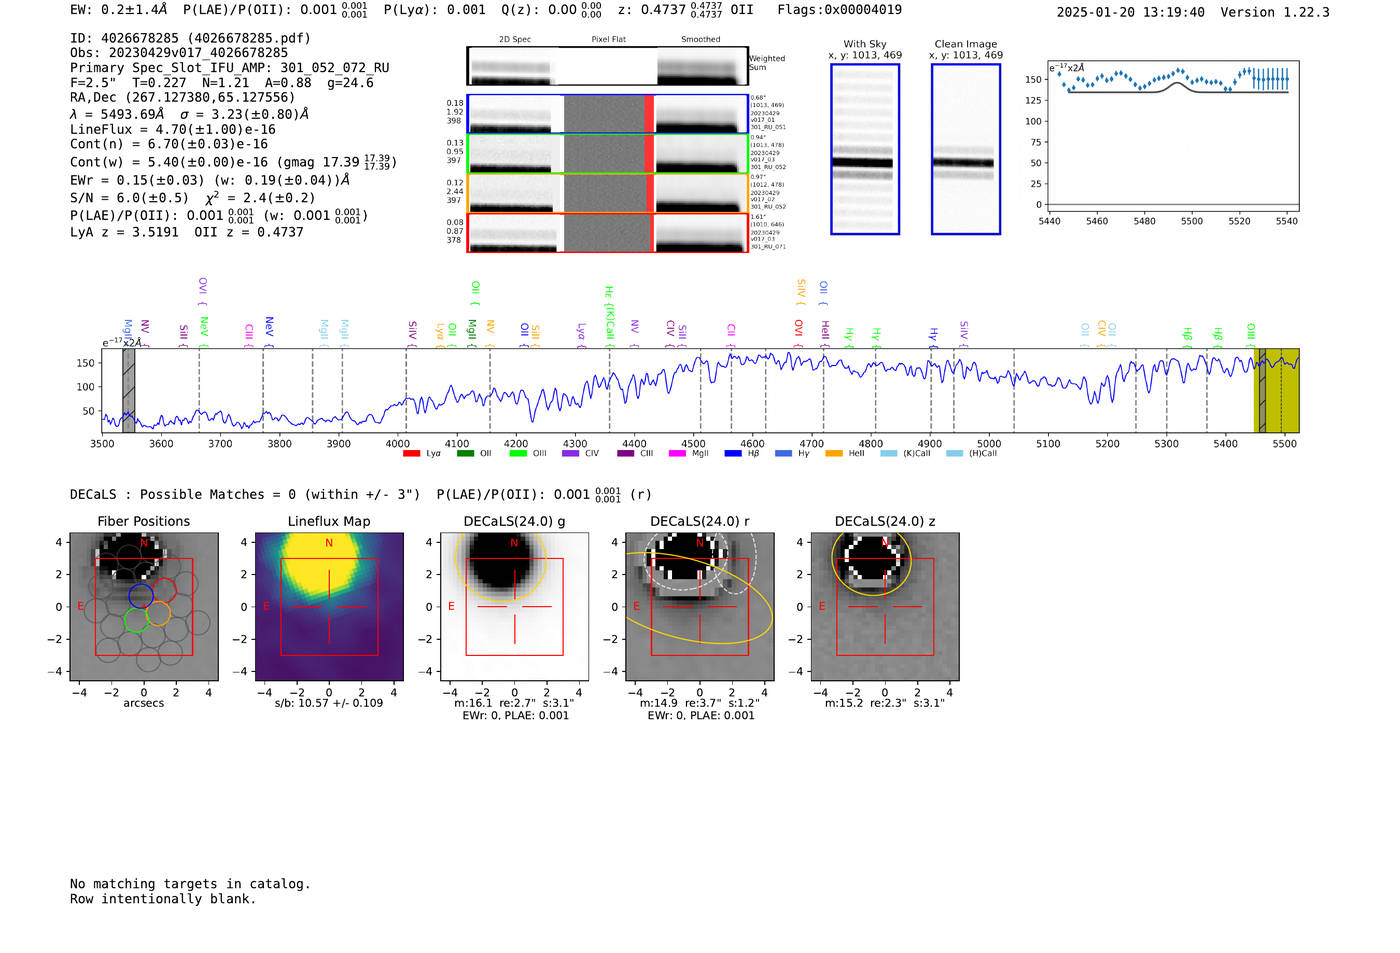
Task: View the DECaLS(24.0) z cutout
Action: (x=885, y=607)
